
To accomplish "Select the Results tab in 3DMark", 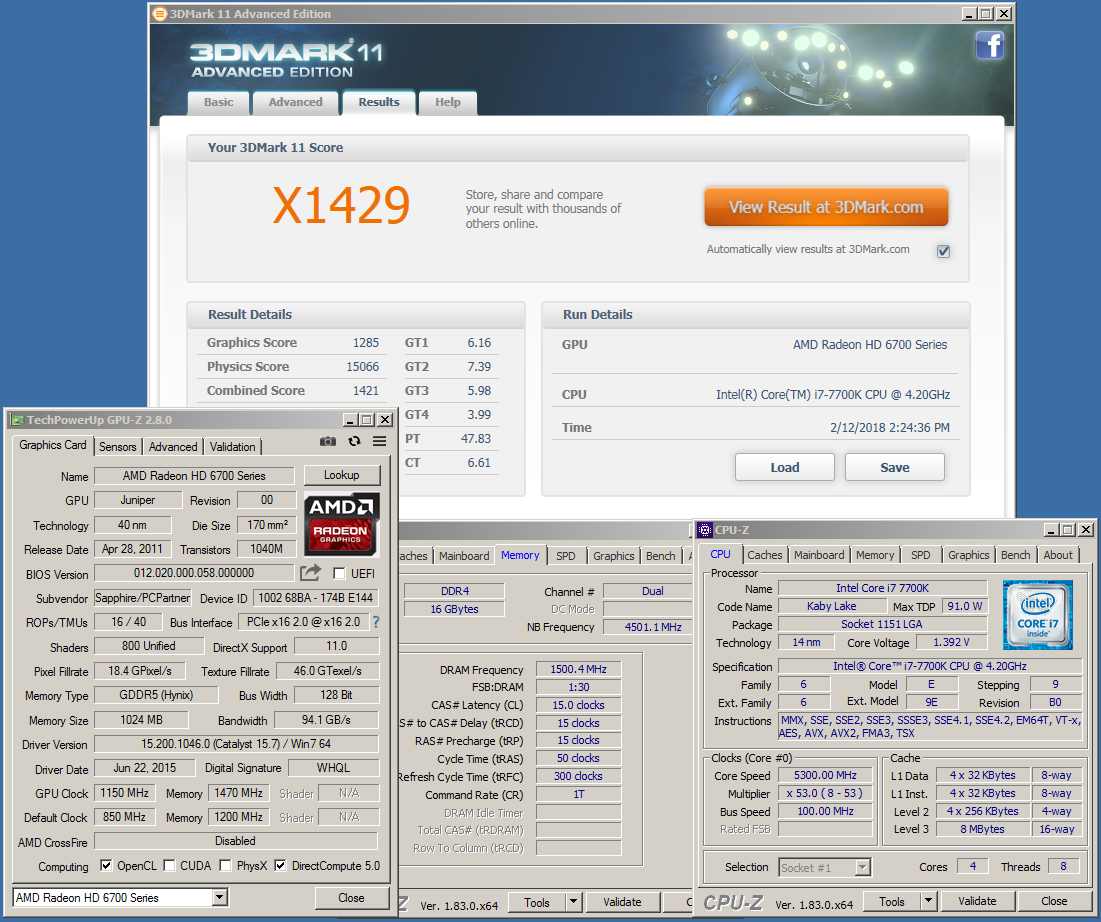I will 379,103.
